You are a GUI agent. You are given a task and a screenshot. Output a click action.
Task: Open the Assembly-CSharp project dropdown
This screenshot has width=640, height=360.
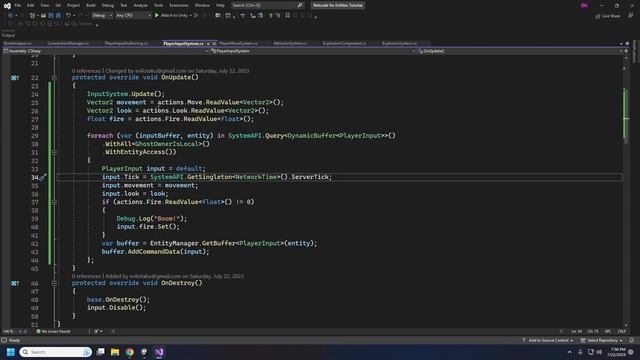[x=105, y=51]
